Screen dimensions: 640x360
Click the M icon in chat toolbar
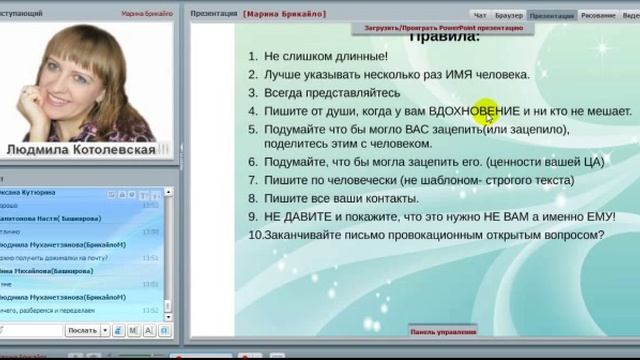[x=133, y=330]
